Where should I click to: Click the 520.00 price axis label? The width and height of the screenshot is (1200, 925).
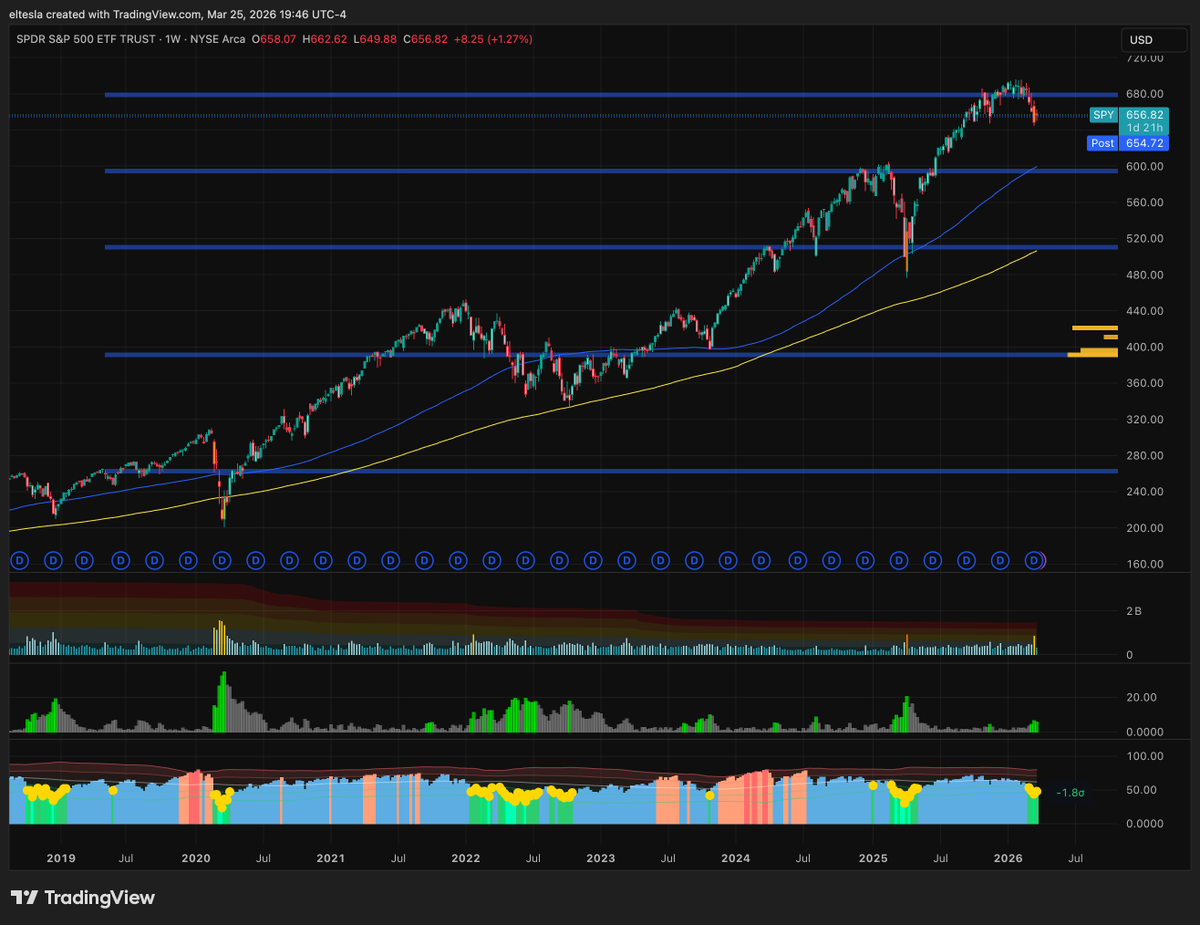(x=1144, y=239)
